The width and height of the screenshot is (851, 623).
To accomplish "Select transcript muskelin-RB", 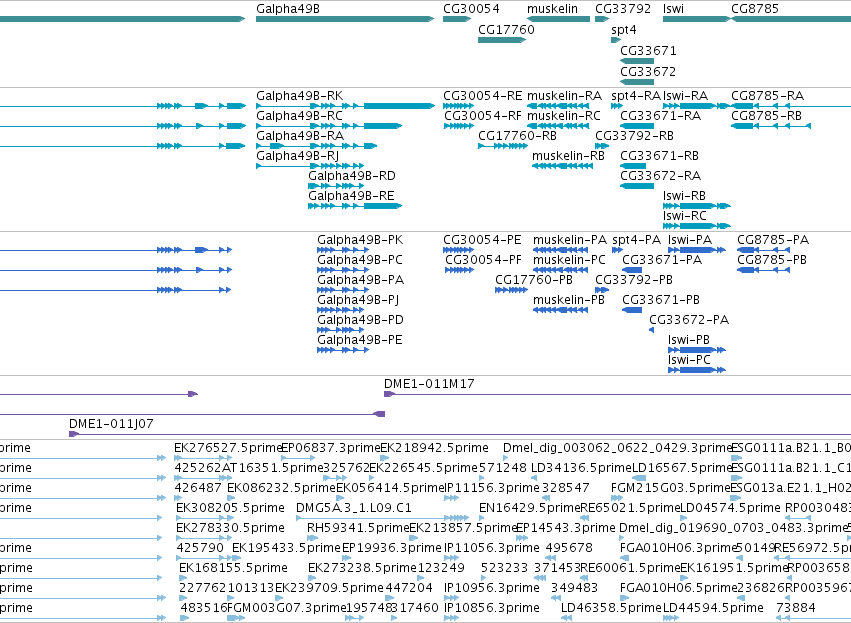I will pos(568,156).
